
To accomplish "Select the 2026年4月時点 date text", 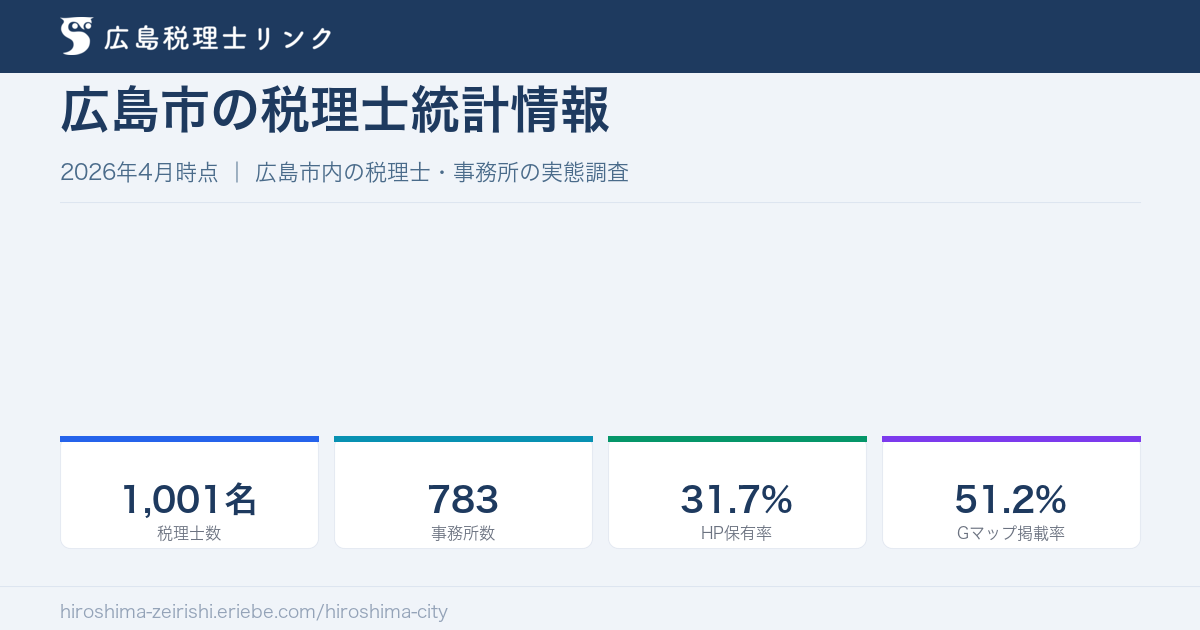I will 139,172.
